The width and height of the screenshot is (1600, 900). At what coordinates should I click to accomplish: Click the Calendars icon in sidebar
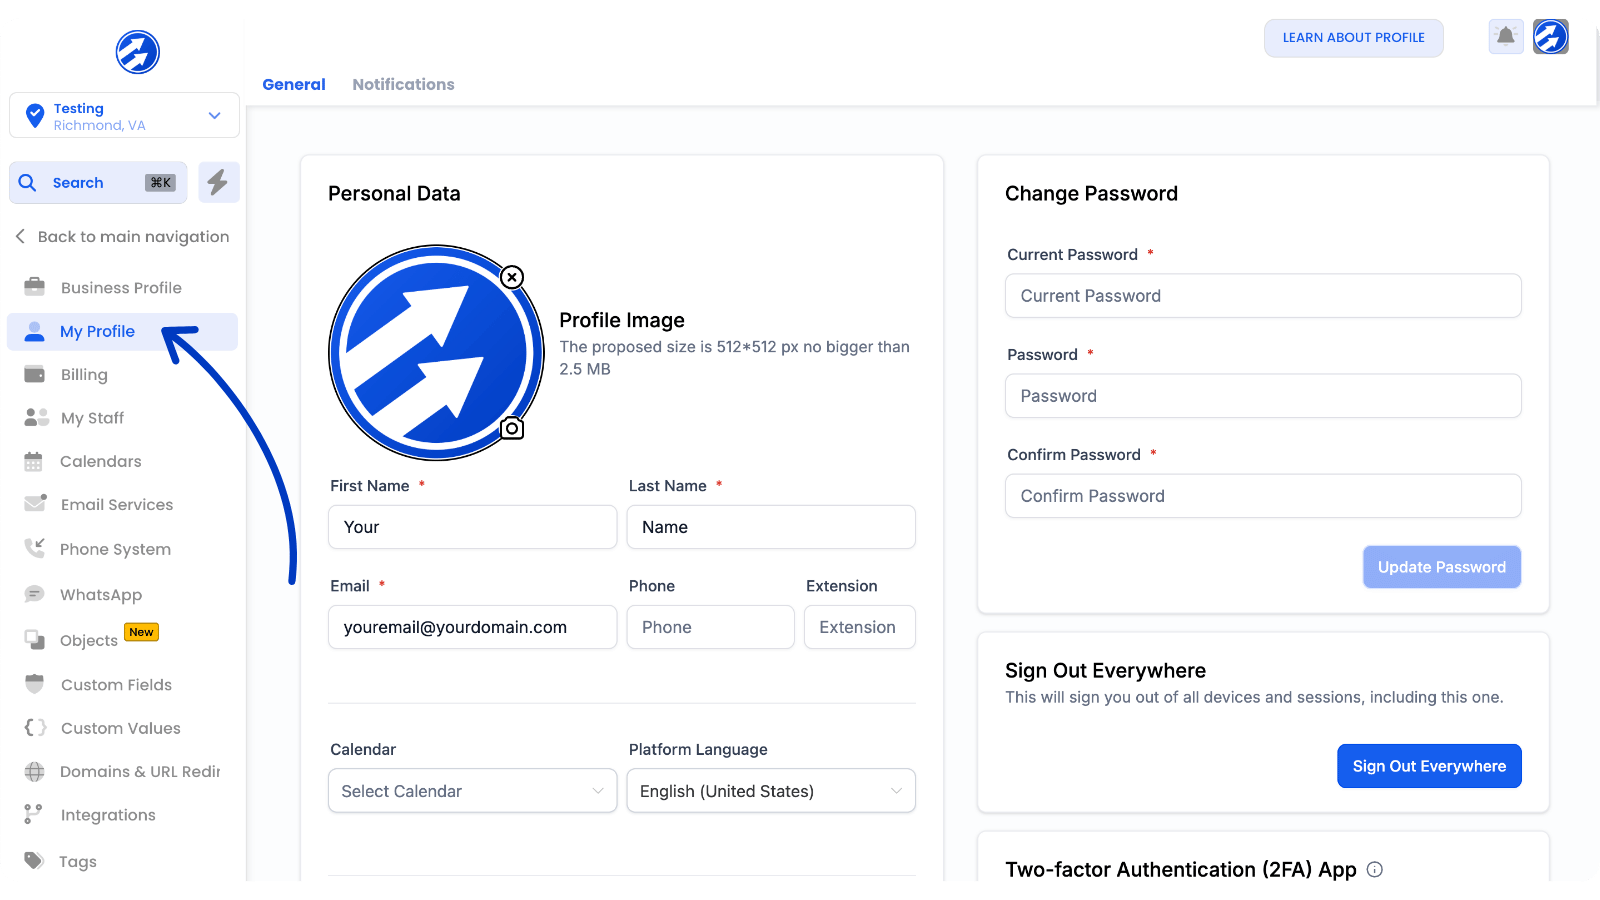click(34, 461)
